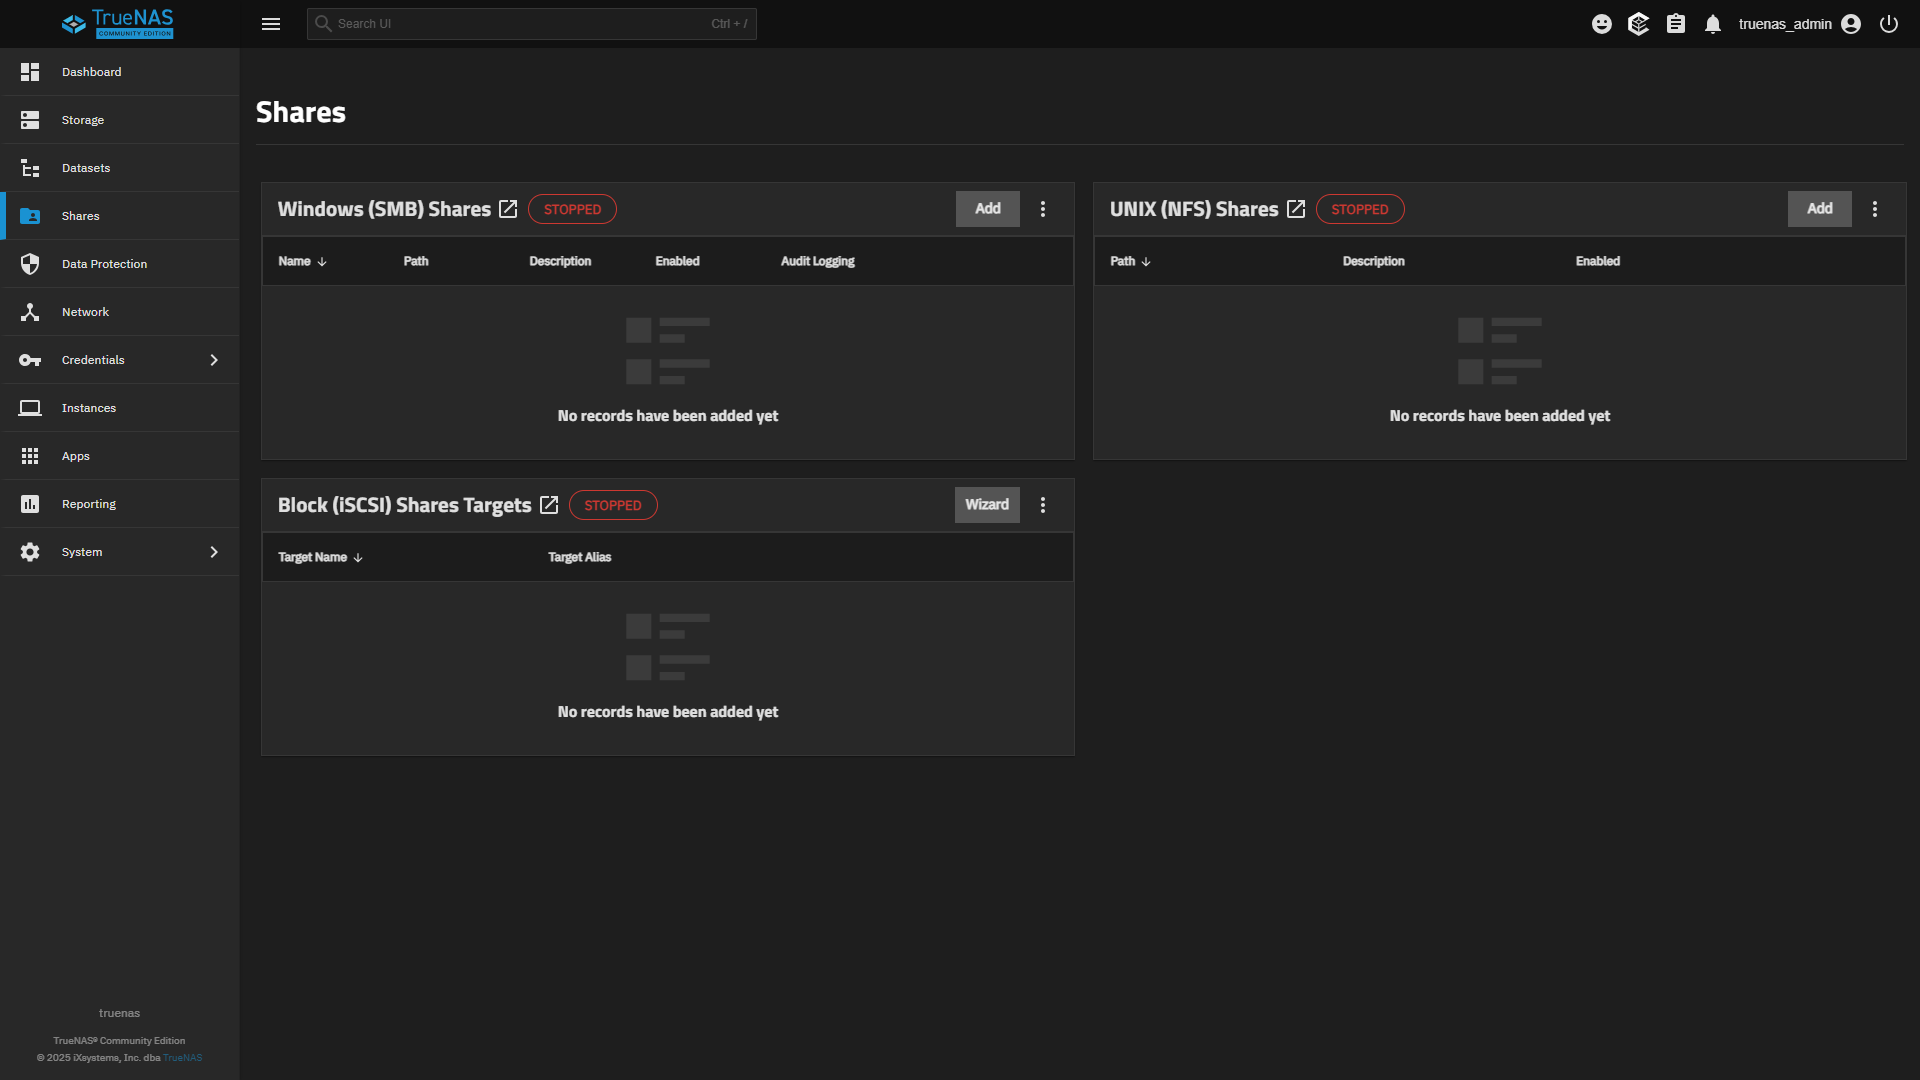The height and width of the screenshot is (1080, 1920).
Task: Open the NFS Shares three-dot menu
Action: point(1875,209)
